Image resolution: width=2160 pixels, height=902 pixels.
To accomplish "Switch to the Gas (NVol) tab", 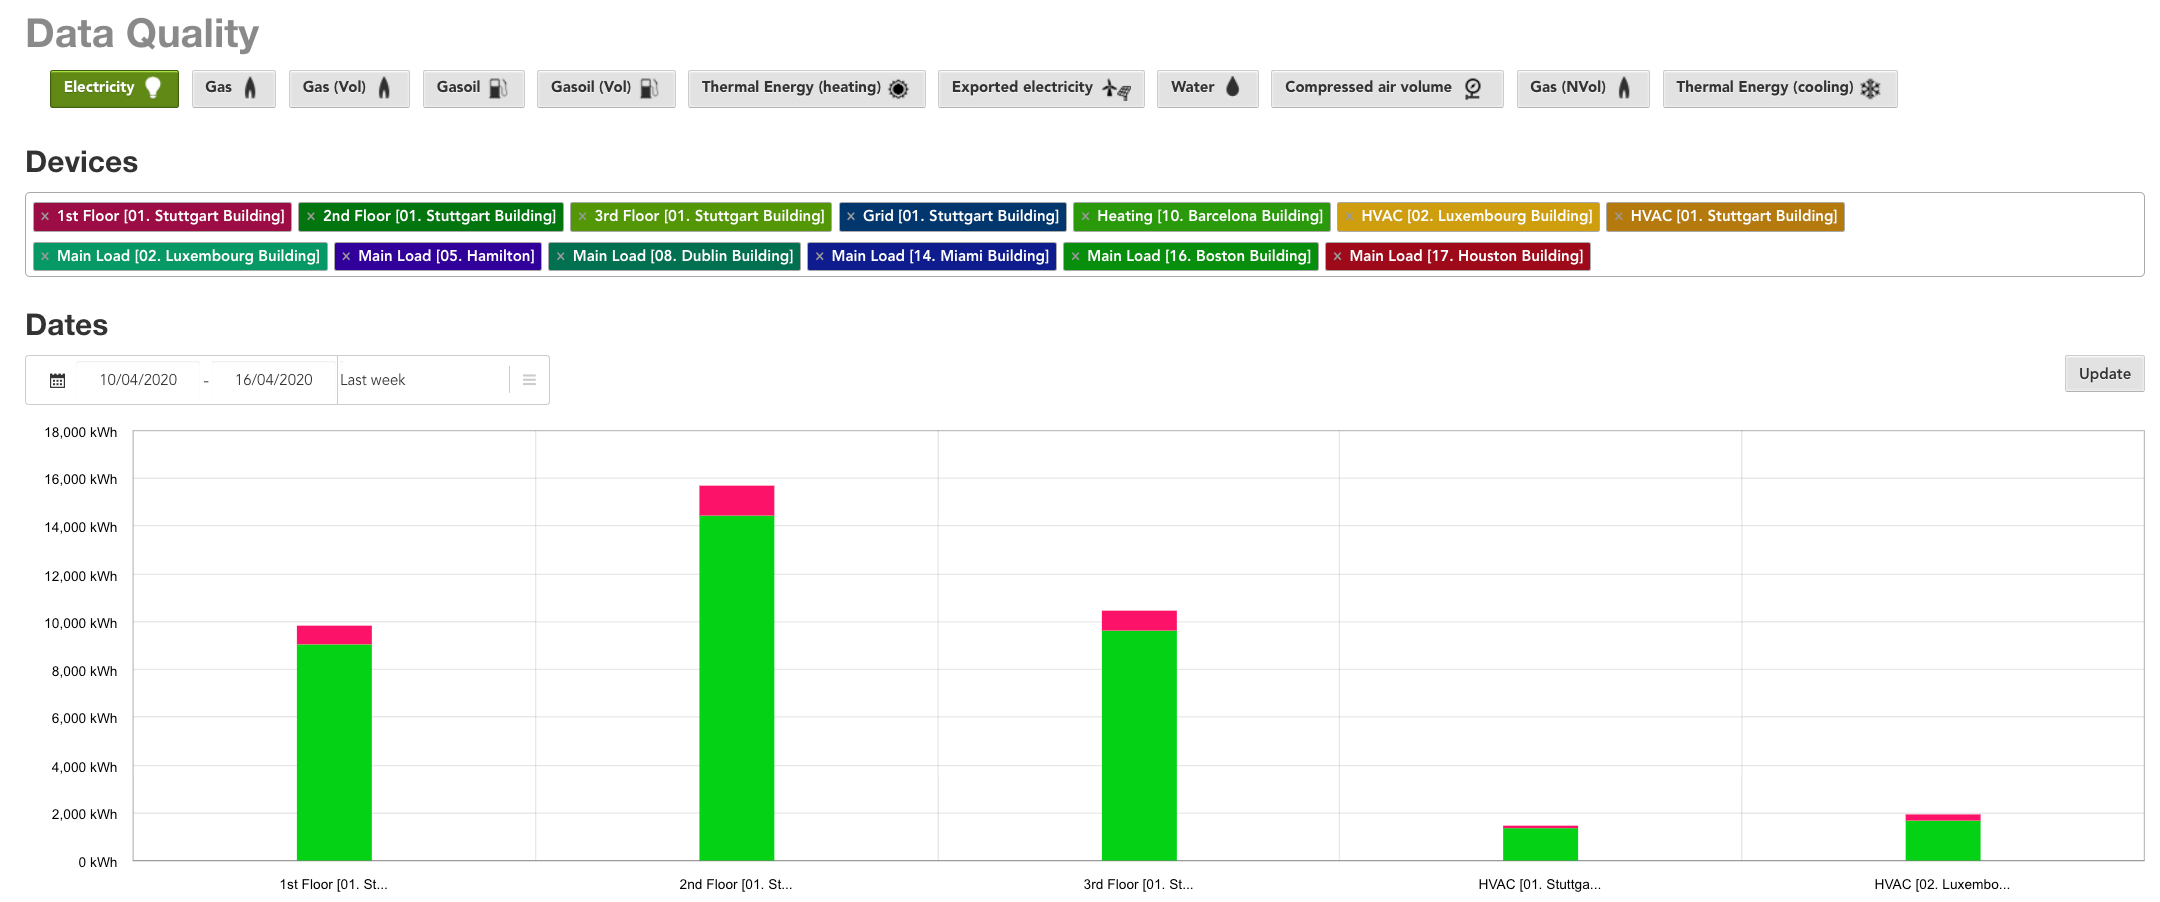I will coord(1583,88).
